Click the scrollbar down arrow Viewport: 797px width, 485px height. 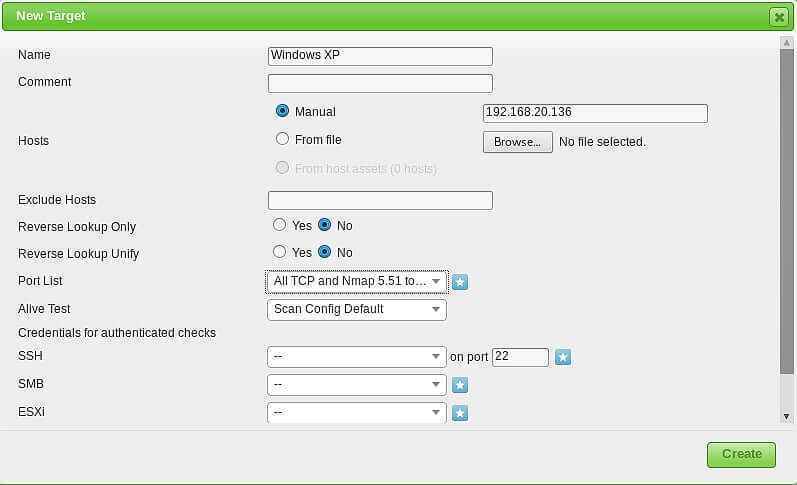[786, 416]
